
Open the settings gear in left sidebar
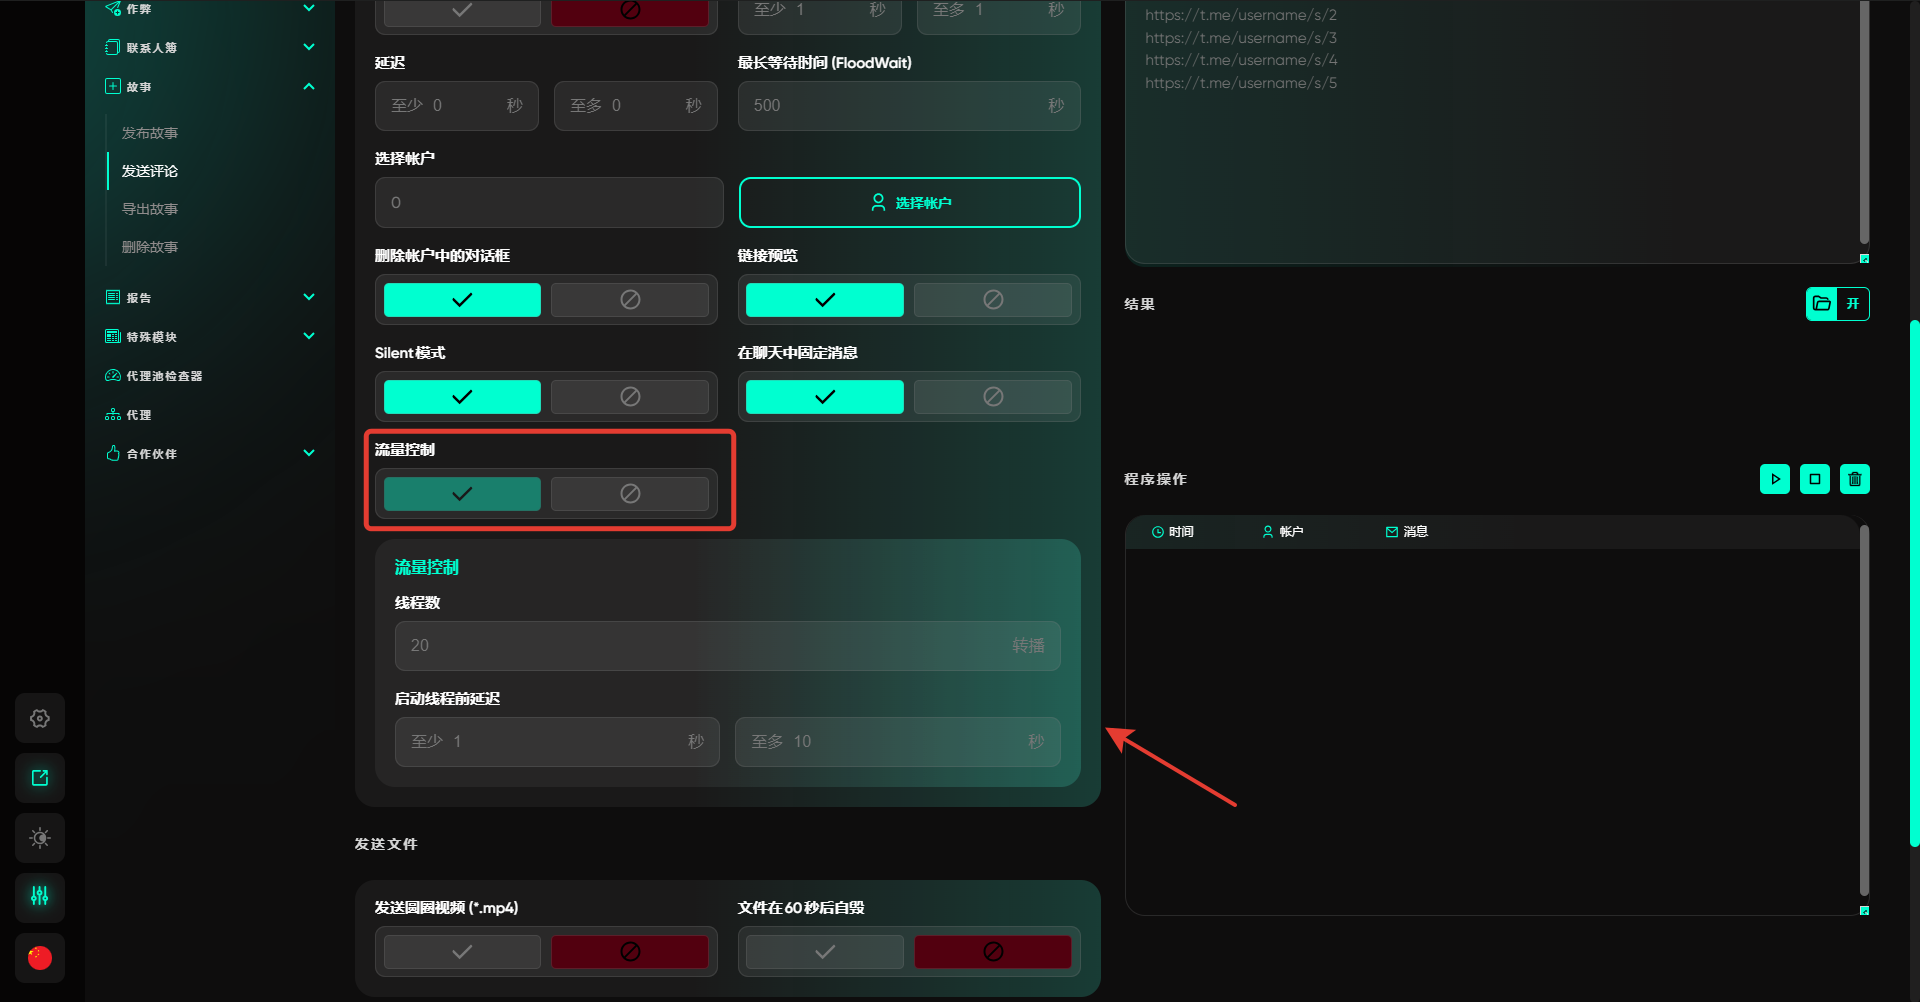click(x=40, y=718)
